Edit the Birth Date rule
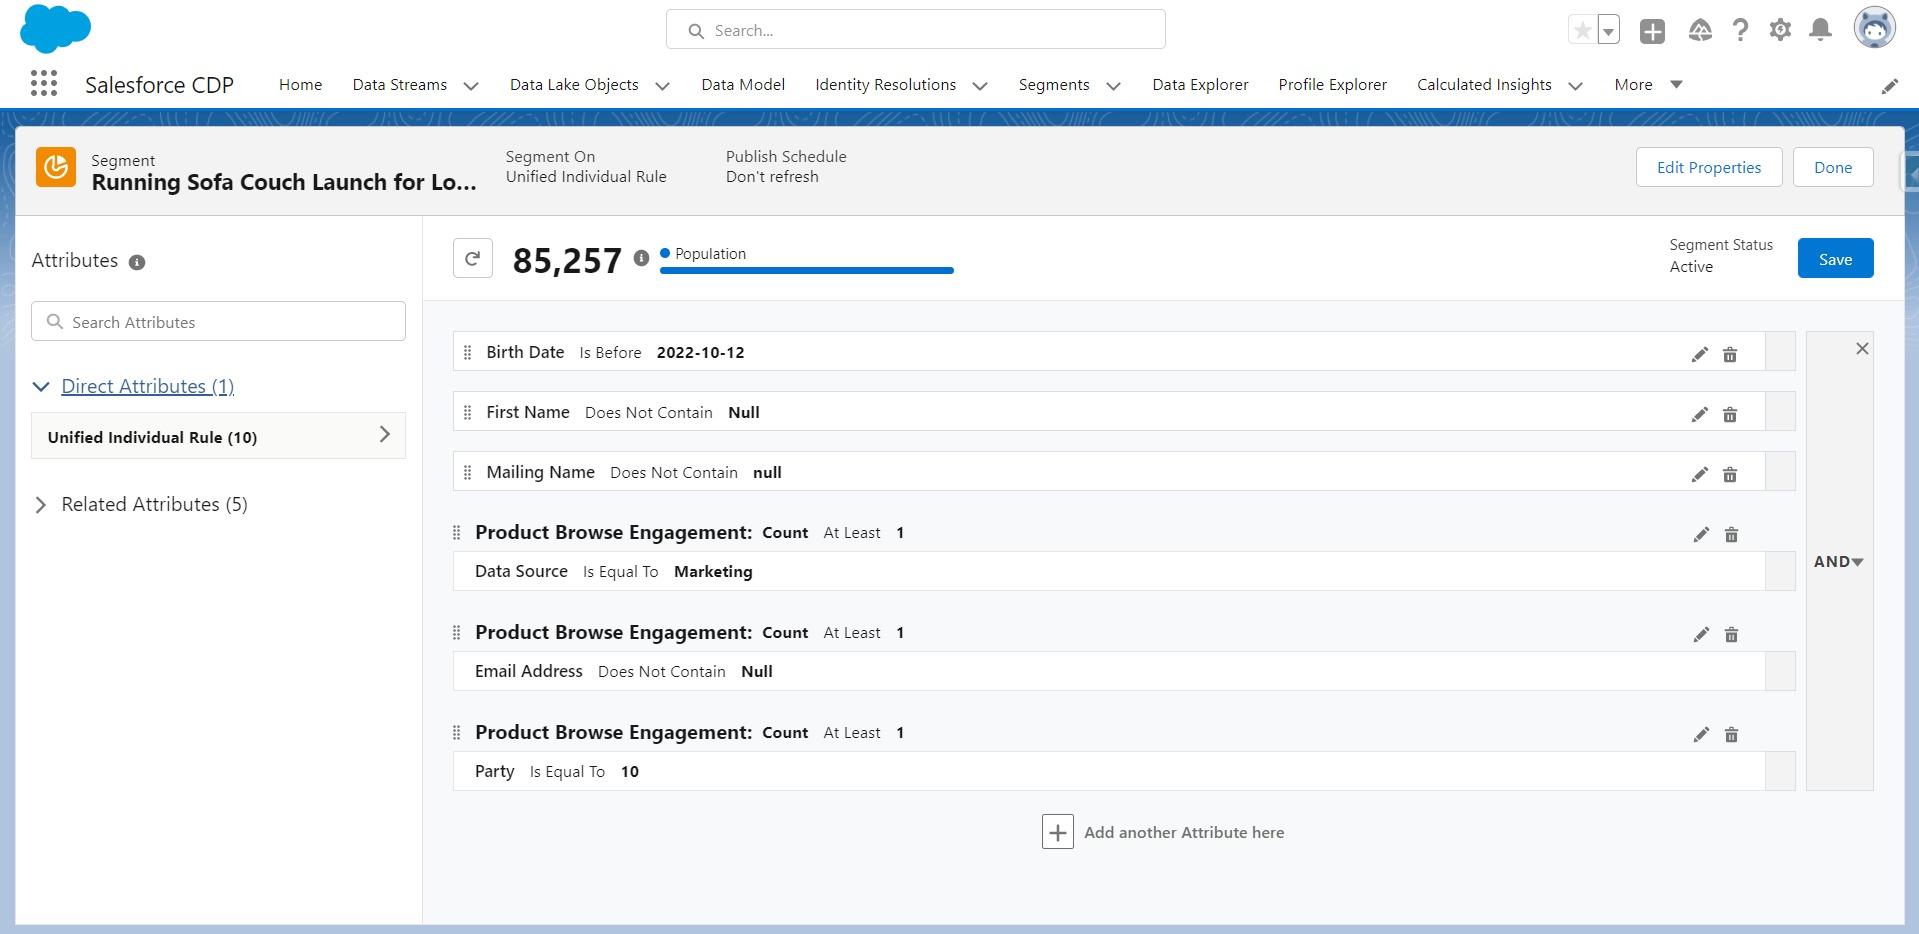Image resolution: width=1919 pixels, height=934 pixels. point(1699,354)
